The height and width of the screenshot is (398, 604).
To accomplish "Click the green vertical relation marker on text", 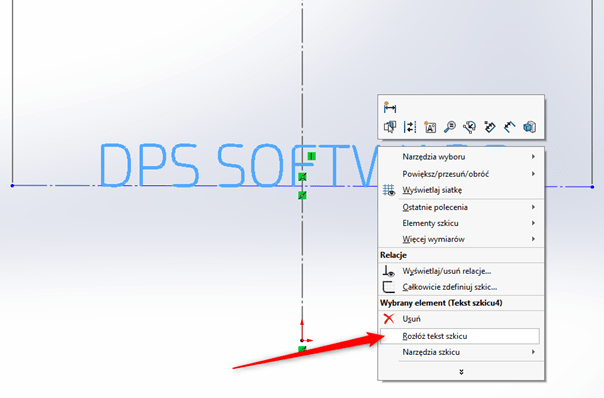I will pyautogui.click(x=312, y=156).
